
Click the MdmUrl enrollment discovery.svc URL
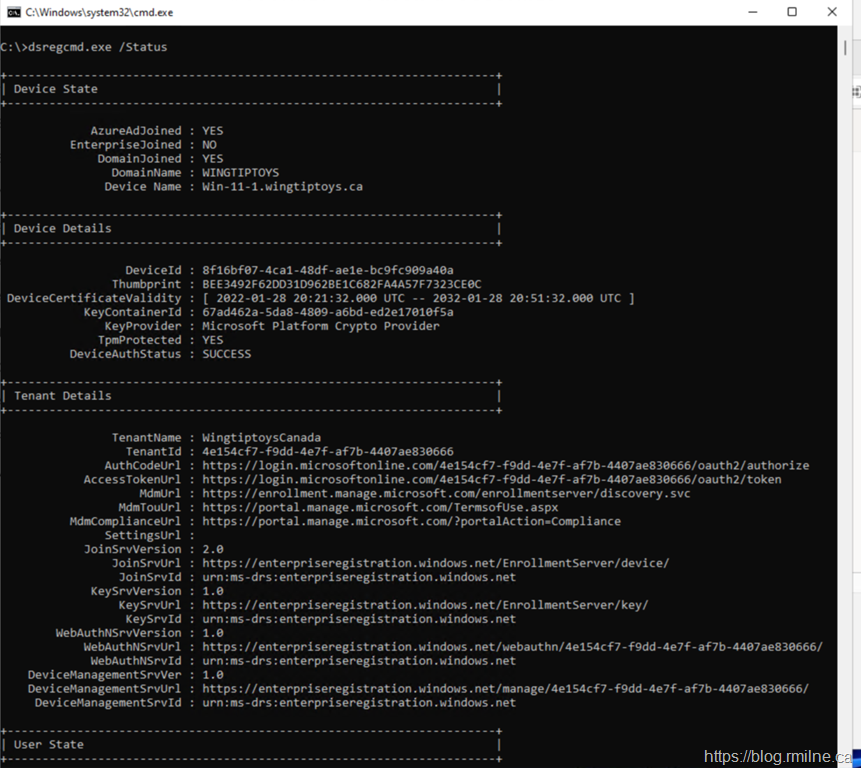tap(445, 493)
